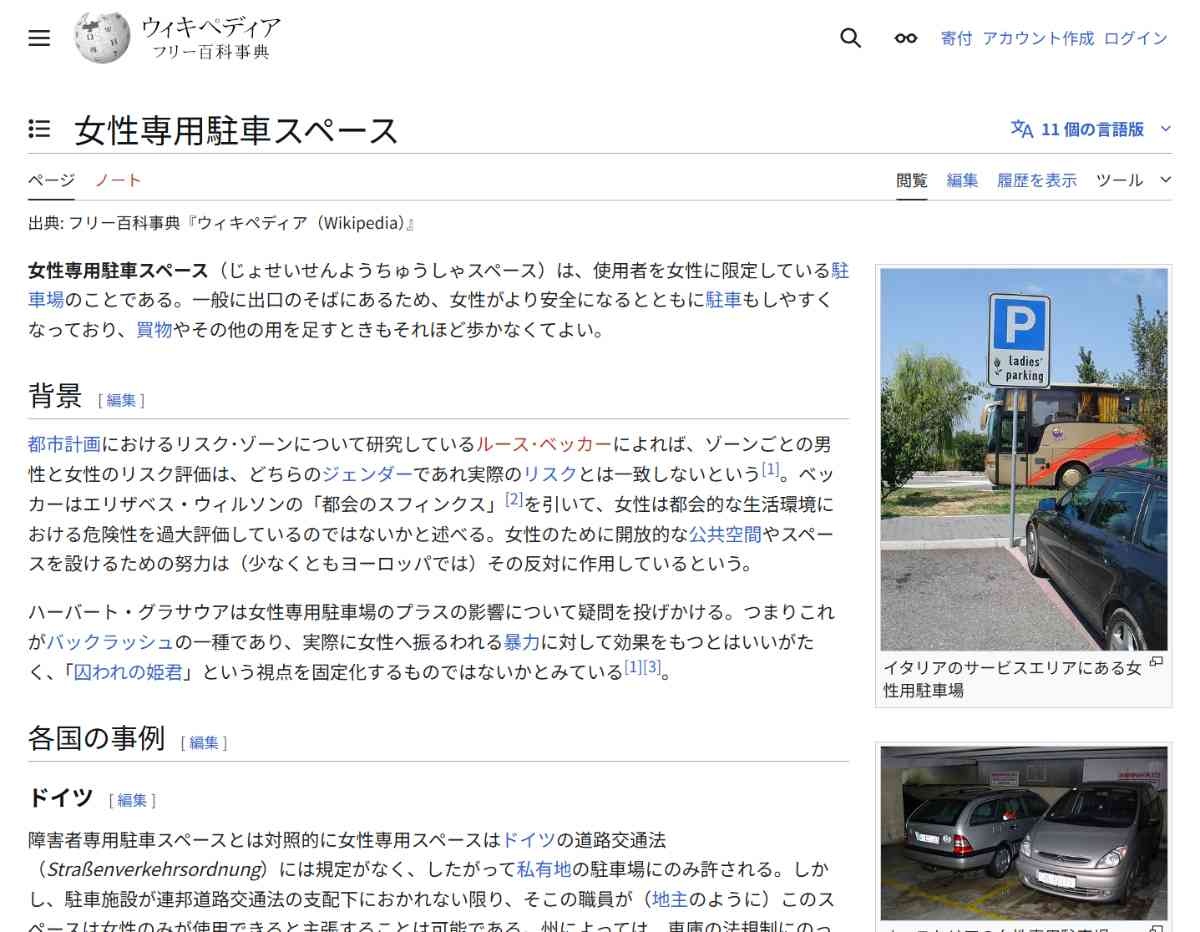Open the ladies' parking sign photo
The image size is (1200, 932).
(x=1023, y=459)
